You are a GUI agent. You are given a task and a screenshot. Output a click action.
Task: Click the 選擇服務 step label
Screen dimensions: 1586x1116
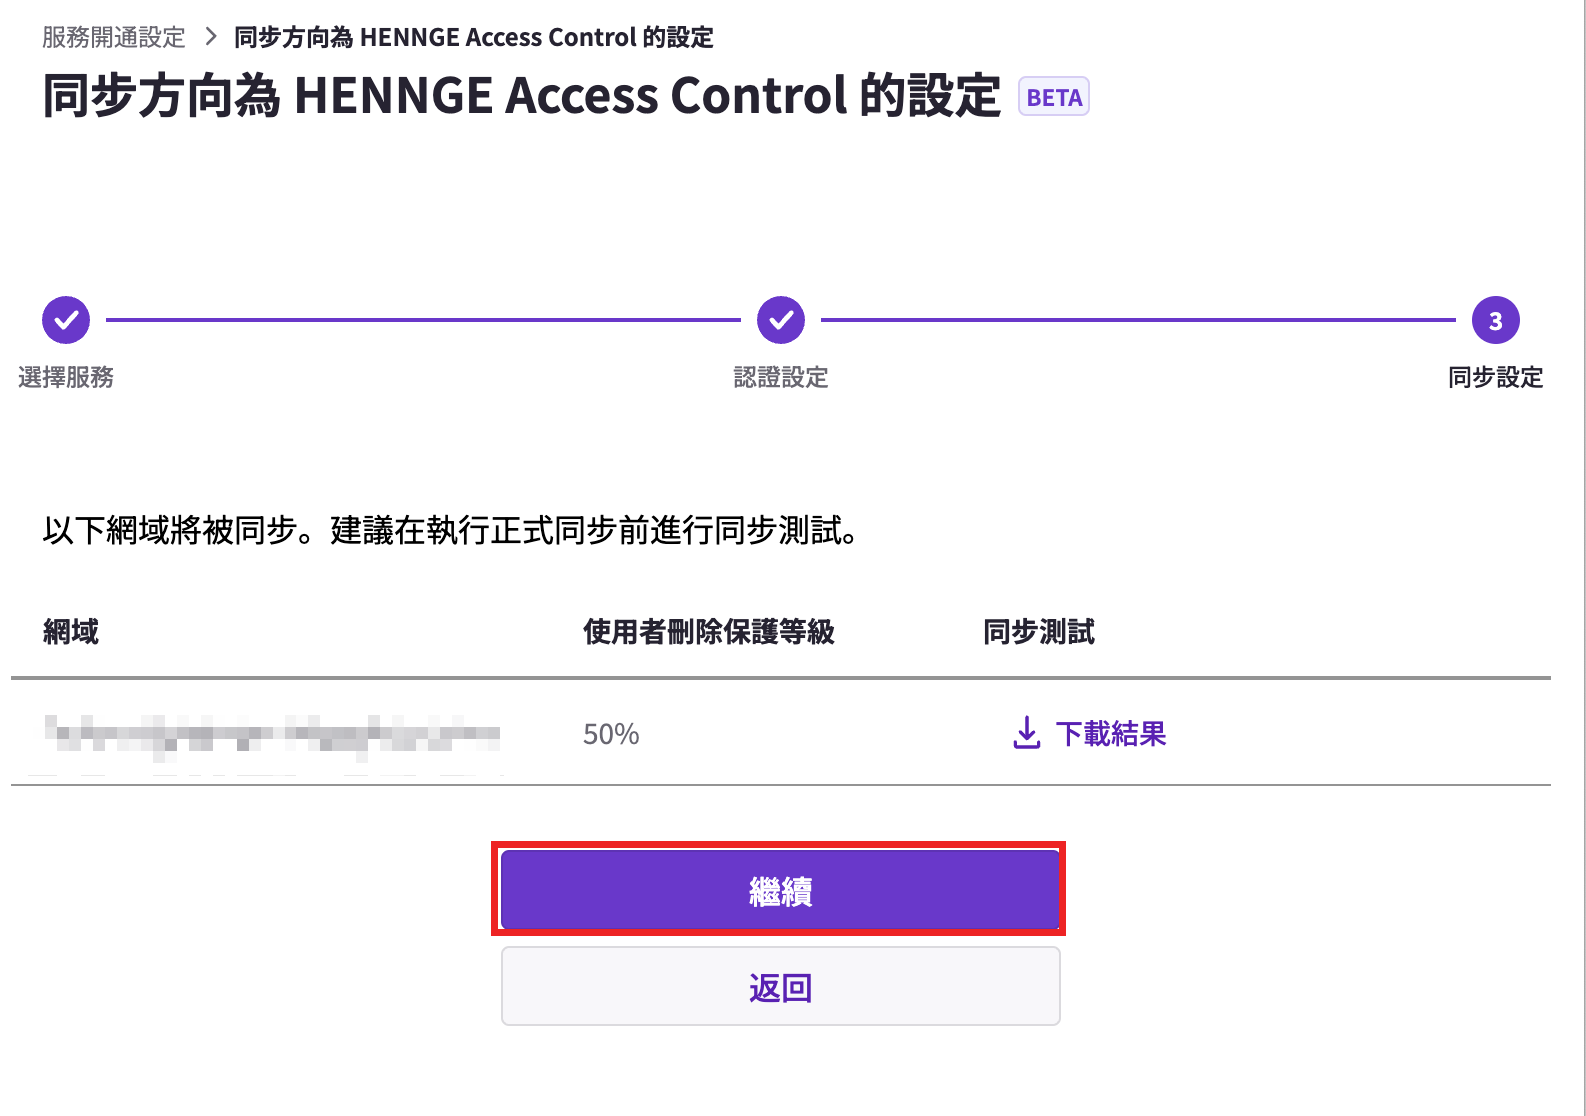[66, 377]
